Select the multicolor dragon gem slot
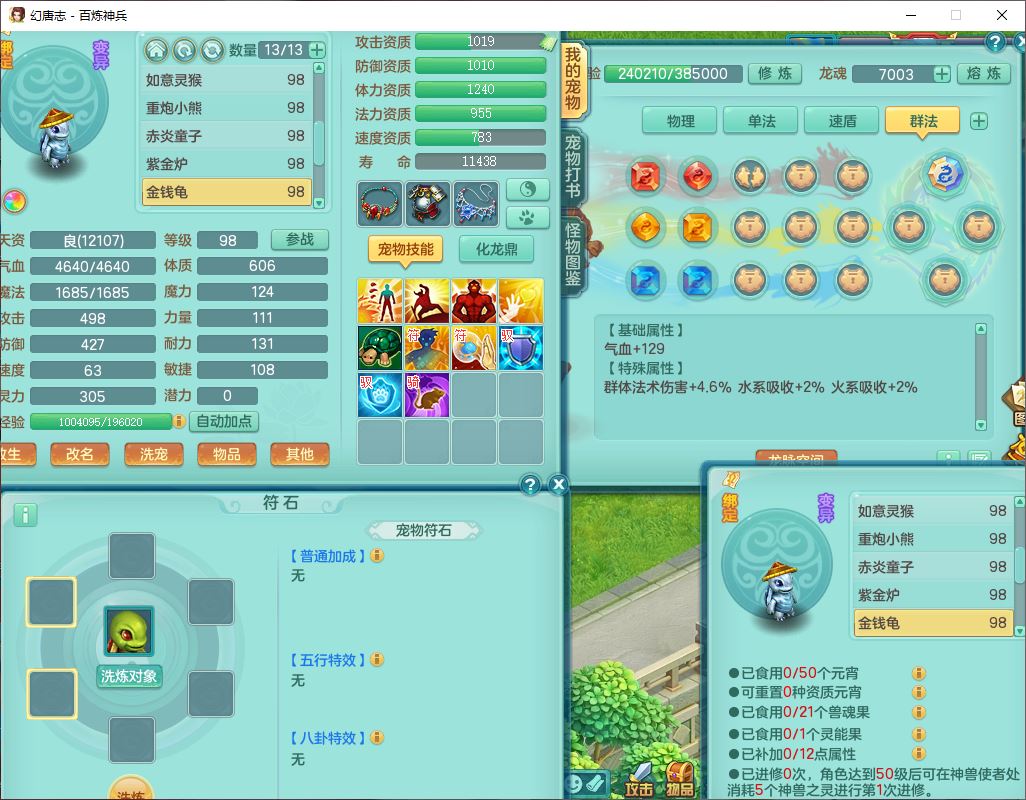The height and width of the screenshot is (800, 1026). (x=944, y=175)
